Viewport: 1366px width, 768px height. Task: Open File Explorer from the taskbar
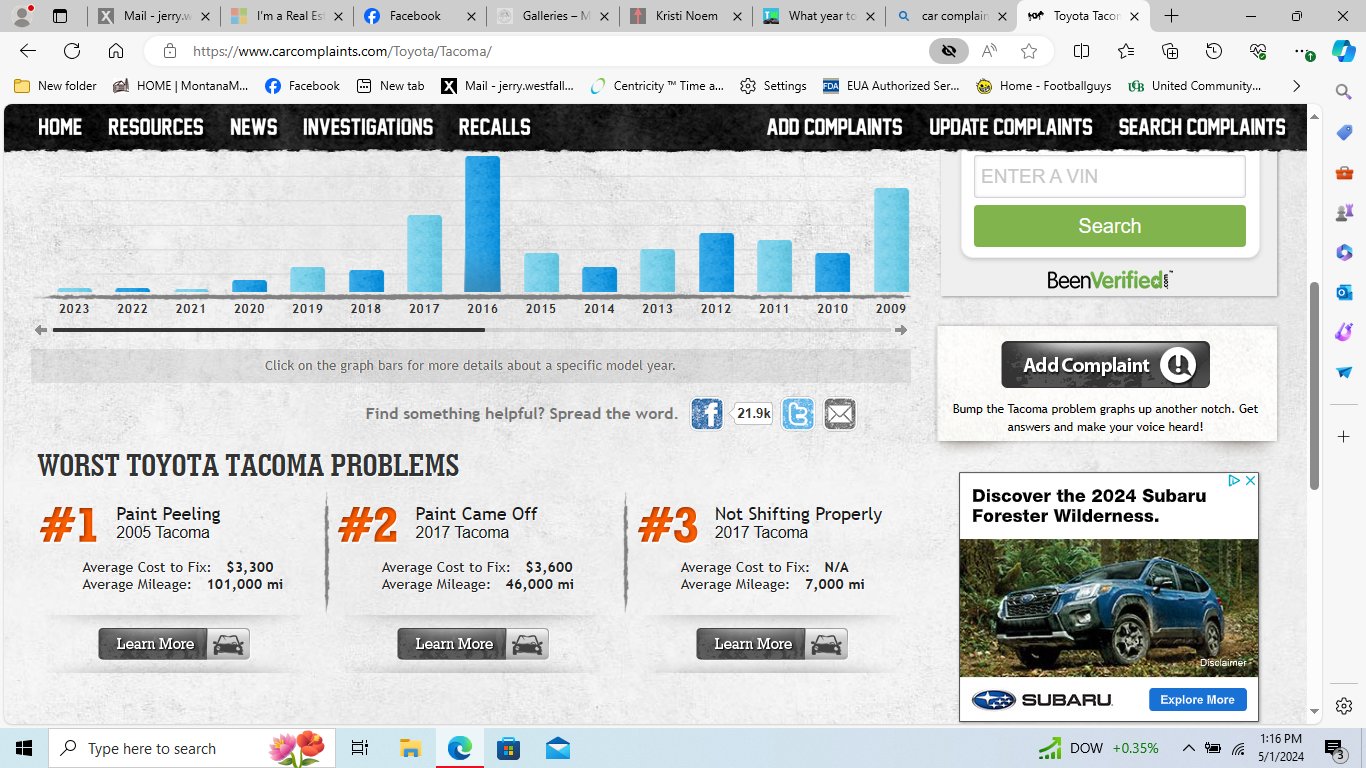point(410,748)
